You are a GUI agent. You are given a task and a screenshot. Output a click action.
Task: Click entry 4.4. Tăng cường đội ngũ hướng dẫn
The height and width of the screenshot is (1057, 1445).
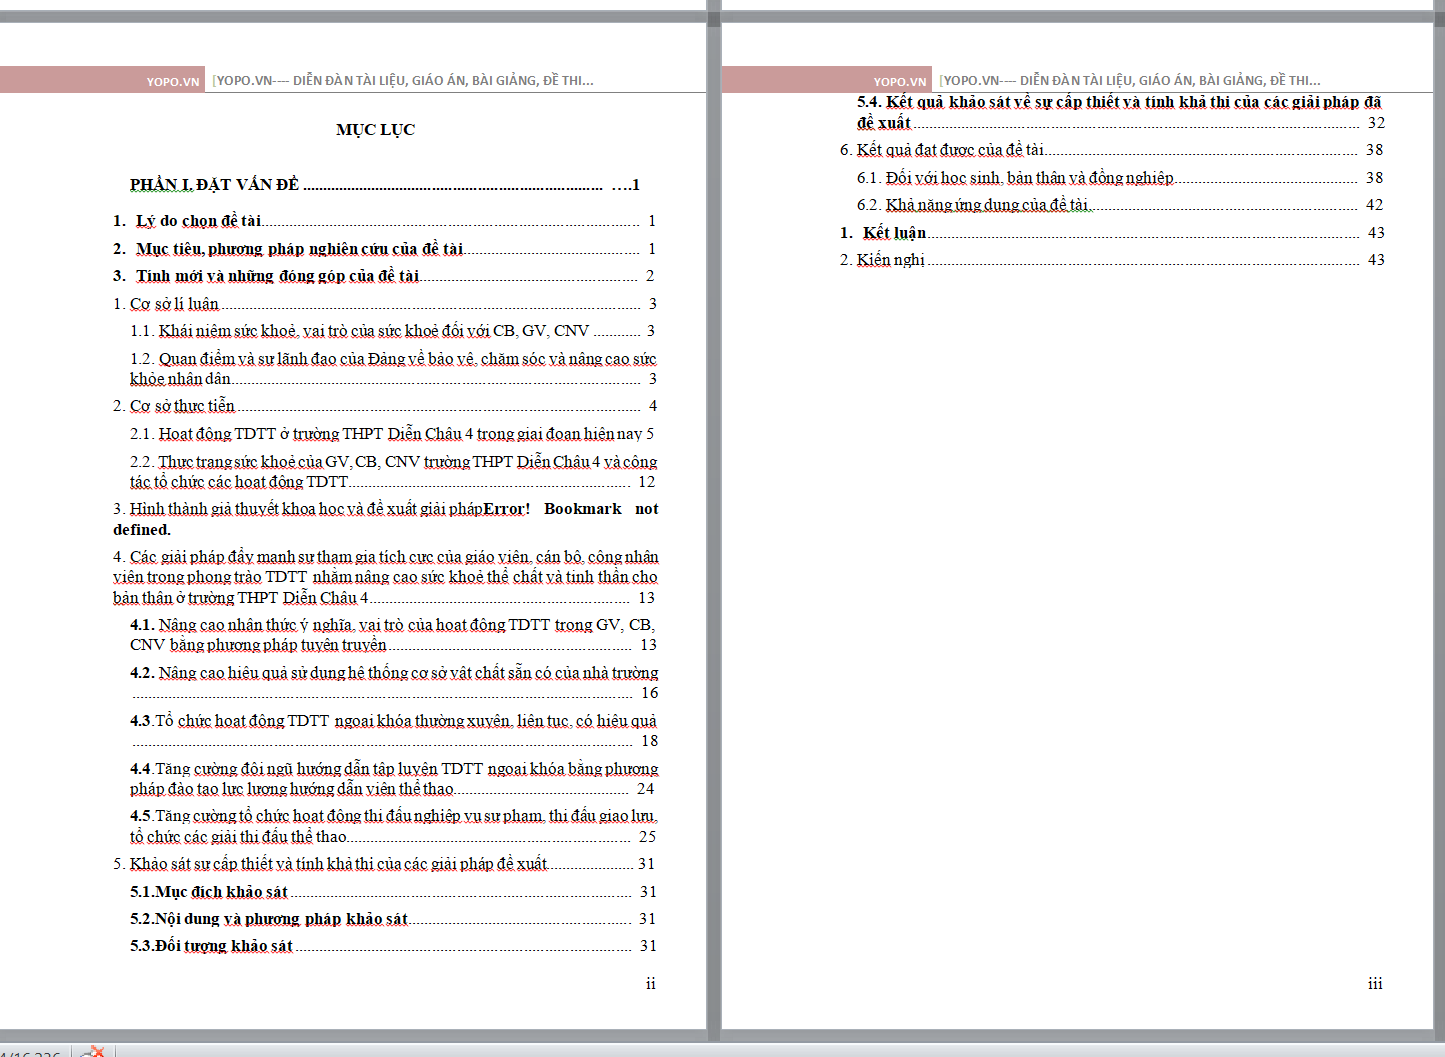click(393, 779)
